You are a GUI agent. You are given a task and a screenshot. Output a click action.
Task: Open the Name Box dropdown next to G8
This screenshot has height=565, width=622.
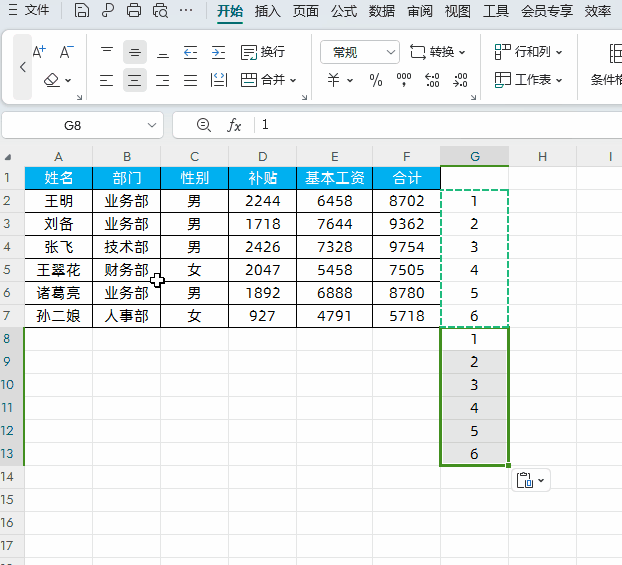point(153,125)
